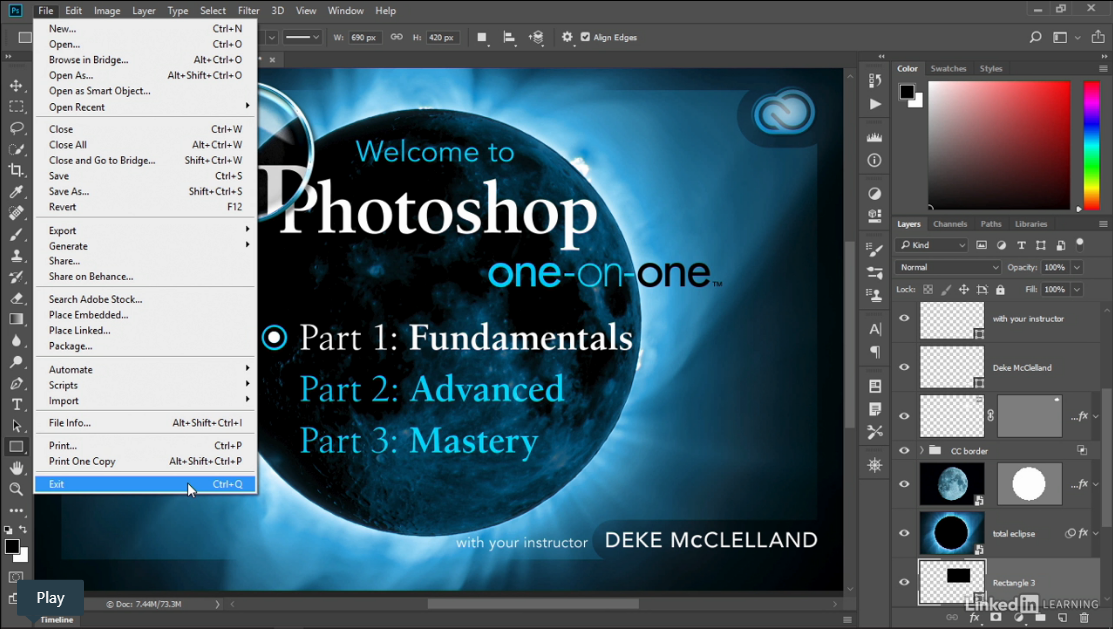Open path arrangement icon
This screenshot has width=1113, height=629.
click(x=536, y=37)
